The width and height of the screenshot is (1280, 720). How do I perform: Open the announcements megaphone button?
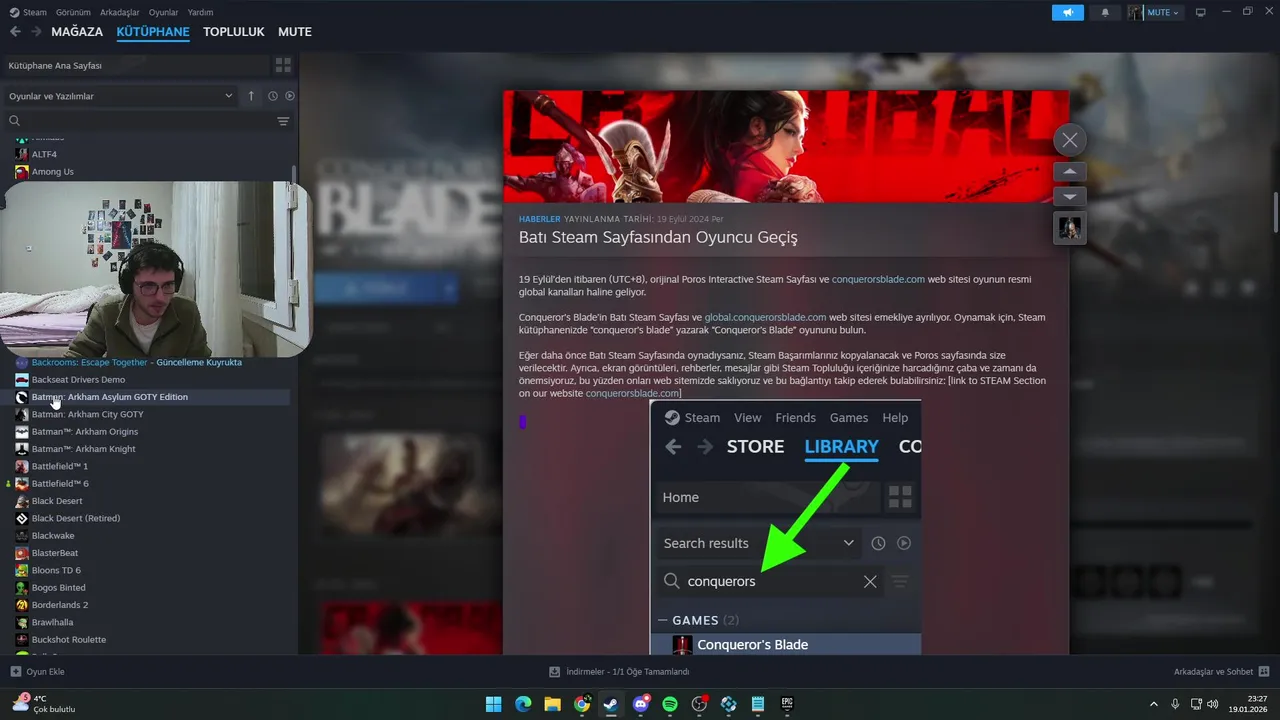(1068, 12)
